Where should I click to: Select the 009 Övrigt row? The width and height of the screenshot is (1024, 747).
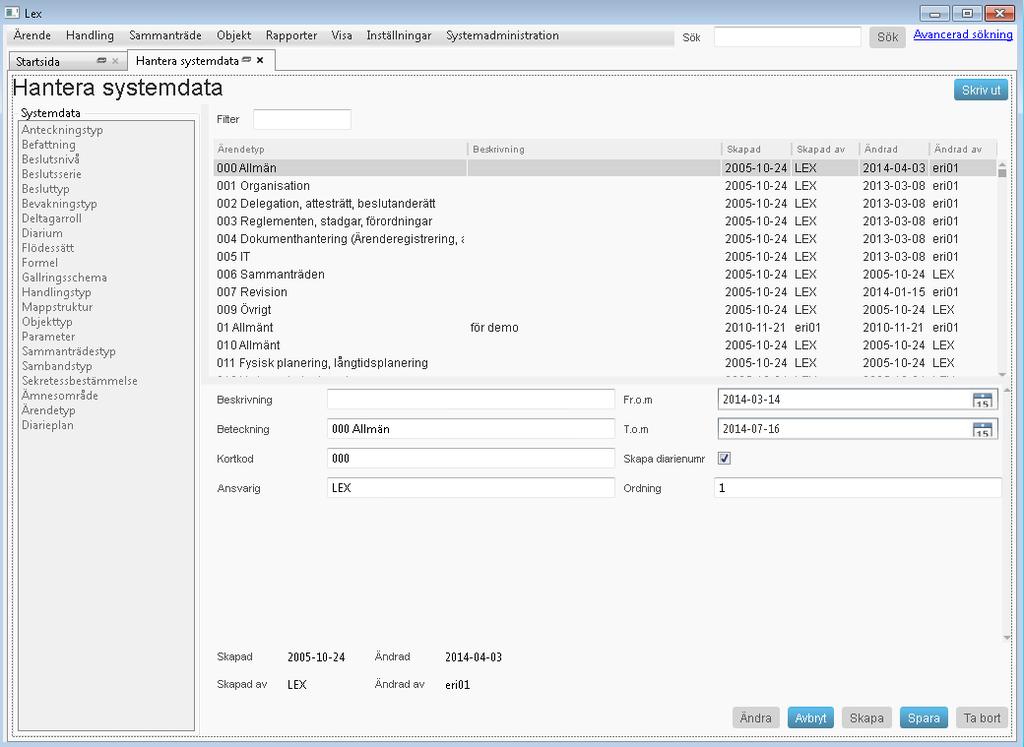pos(605,310)
